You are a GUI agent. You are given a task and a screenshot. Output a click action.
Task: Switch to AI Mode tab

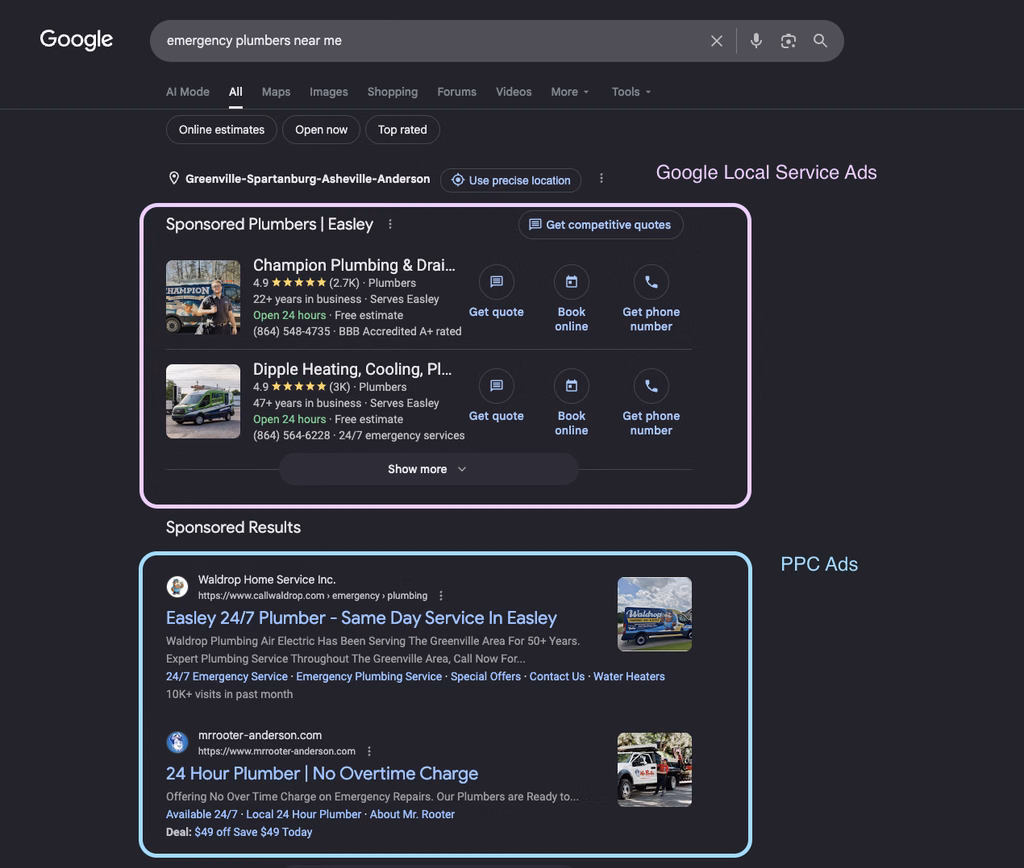tap(187, 92)
